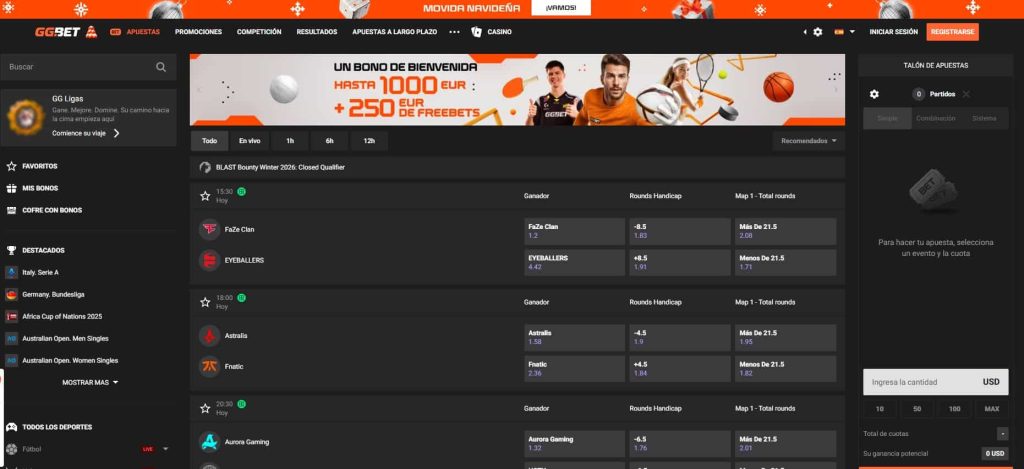
Task: Open the Casino section via cards icon
Action: point(477,32)
